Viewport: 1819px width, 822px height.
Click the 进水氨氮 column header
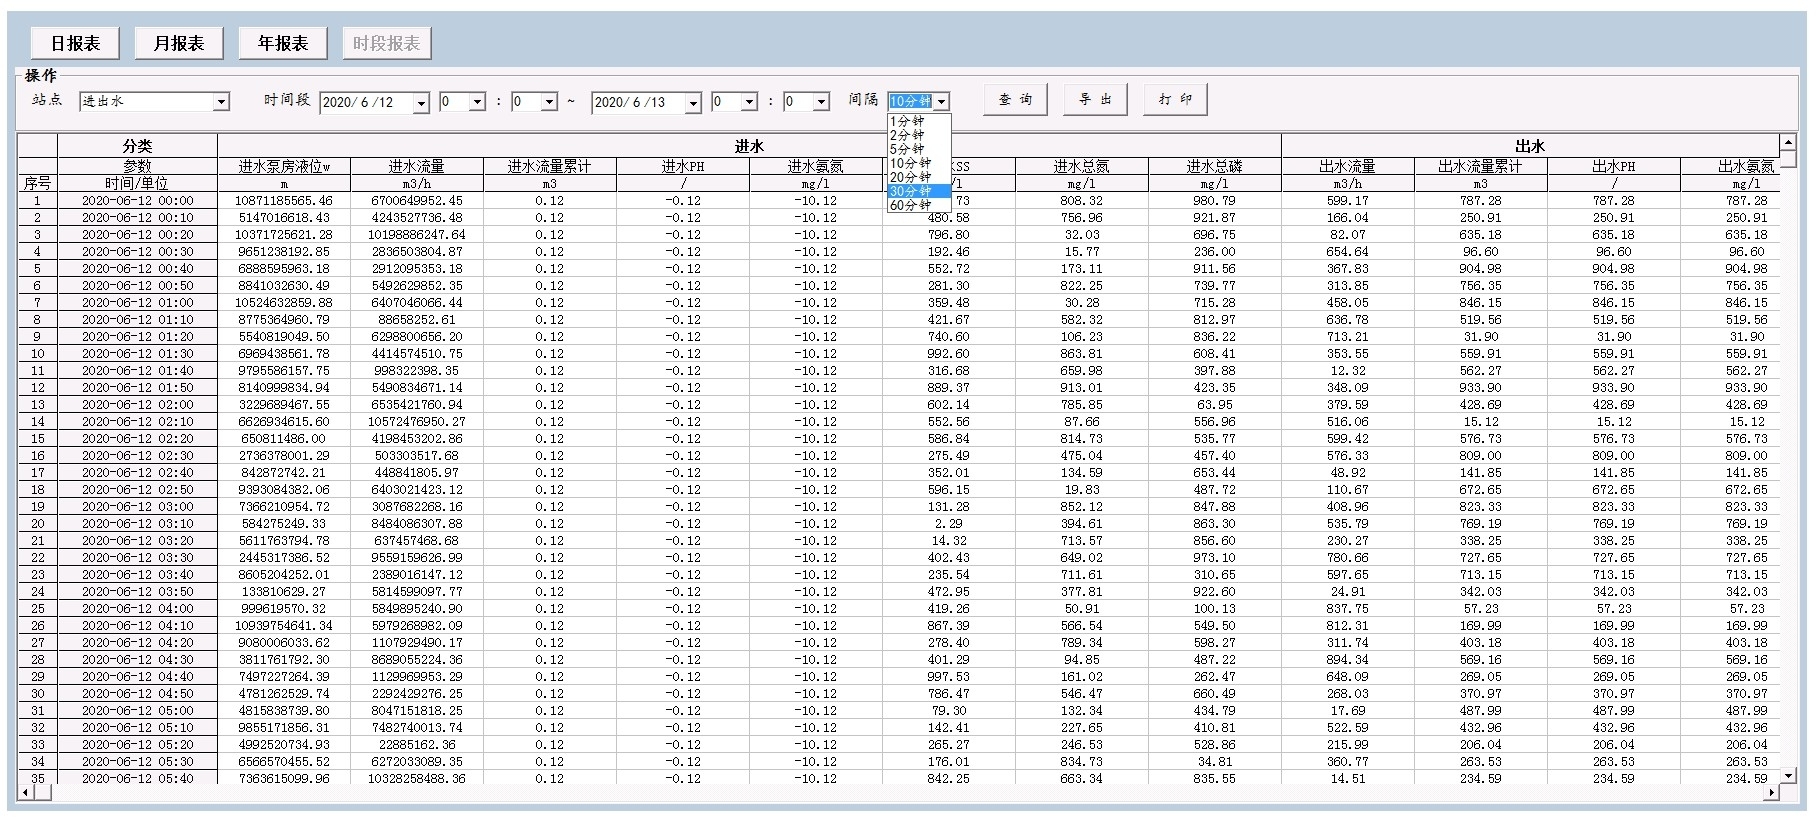[815, 167]
